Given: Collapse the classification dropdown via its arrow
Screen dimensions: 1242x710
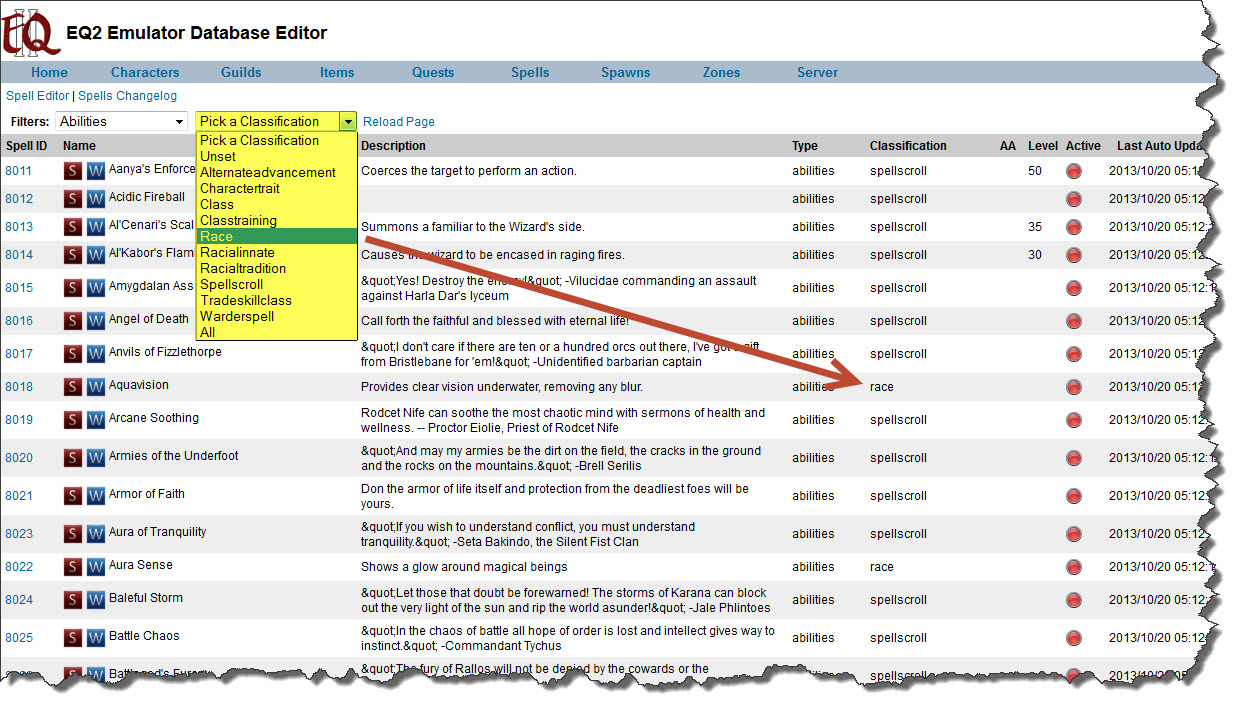Looking at the screenshot, I should [x=347, y=121].
